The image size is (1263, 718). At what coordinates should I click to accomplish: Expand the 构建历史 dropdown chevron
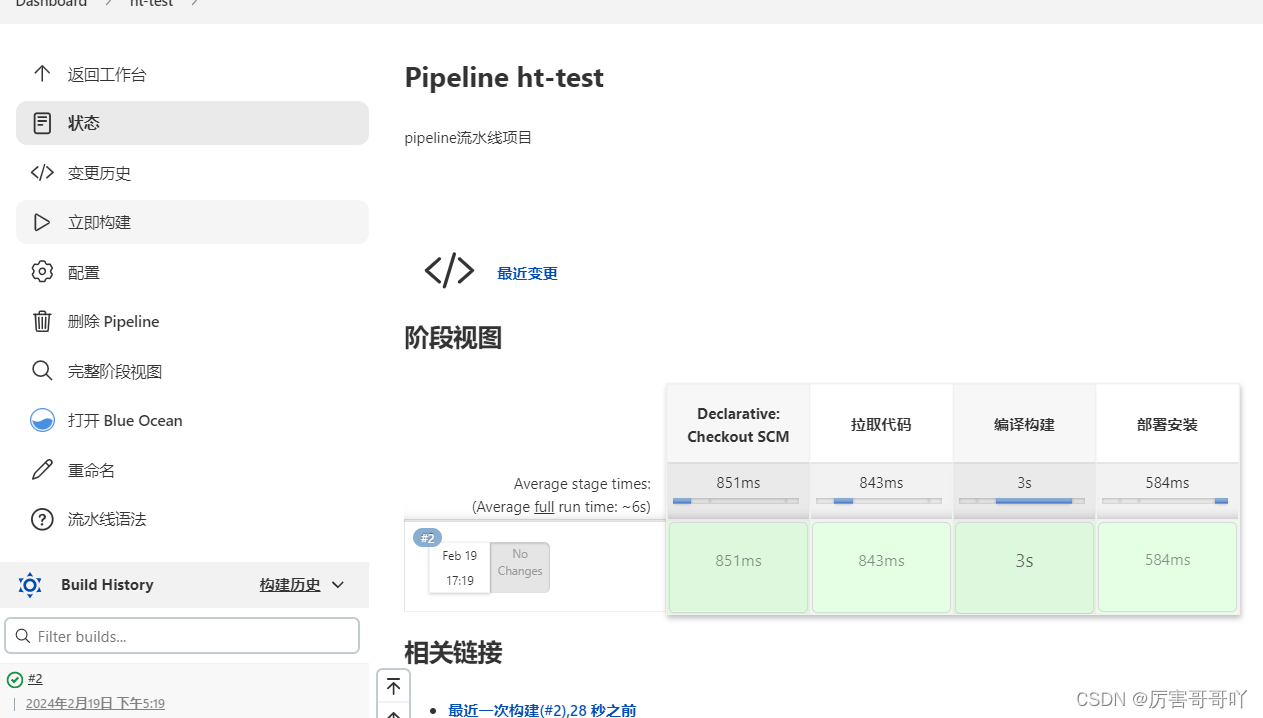point(338,585)
